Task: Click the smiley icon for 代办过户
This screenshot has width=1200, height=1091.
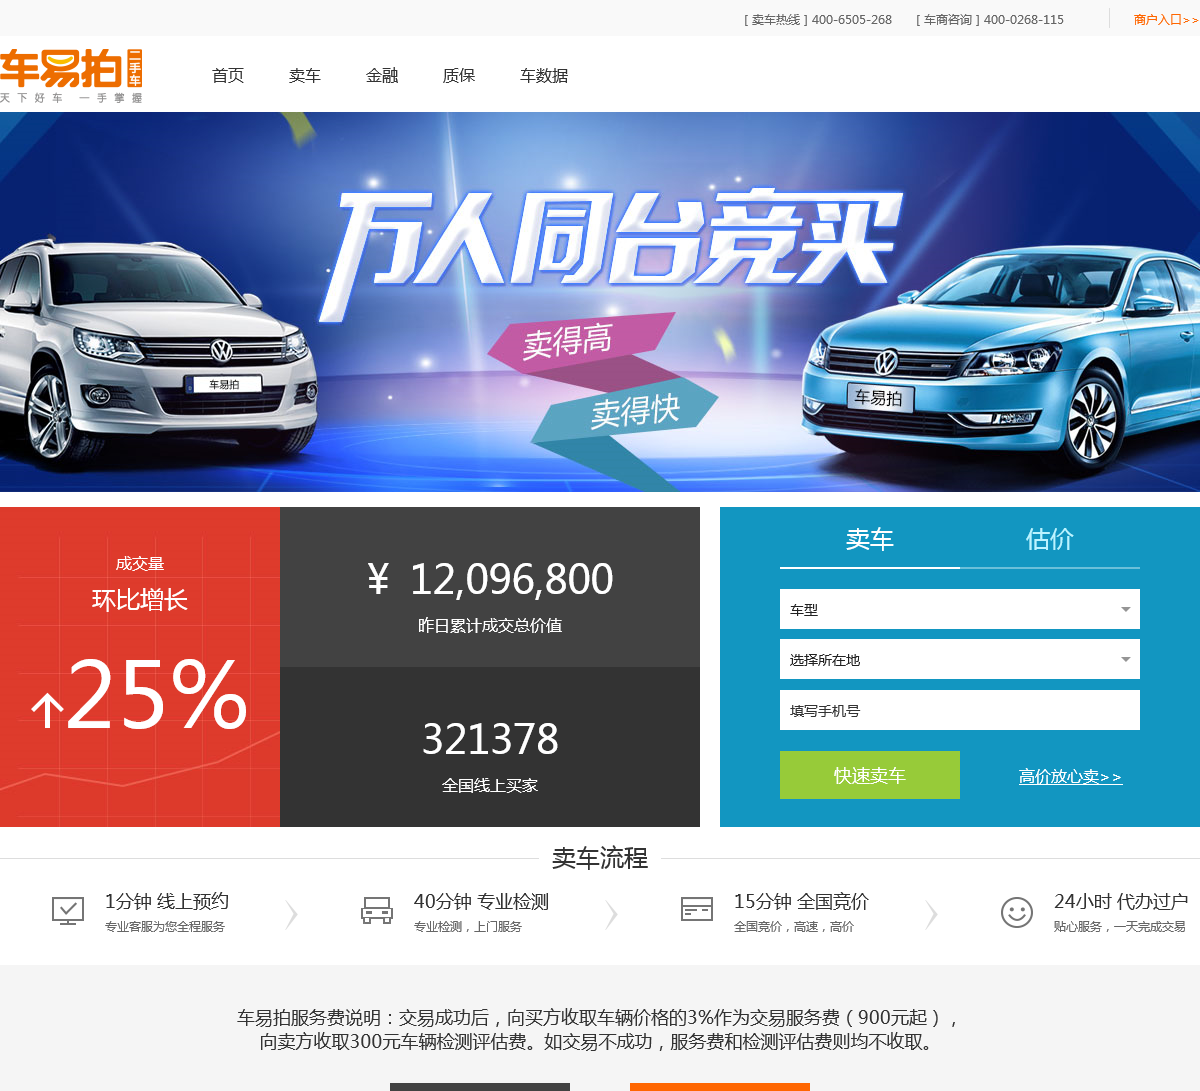Action: point(1017,912)
